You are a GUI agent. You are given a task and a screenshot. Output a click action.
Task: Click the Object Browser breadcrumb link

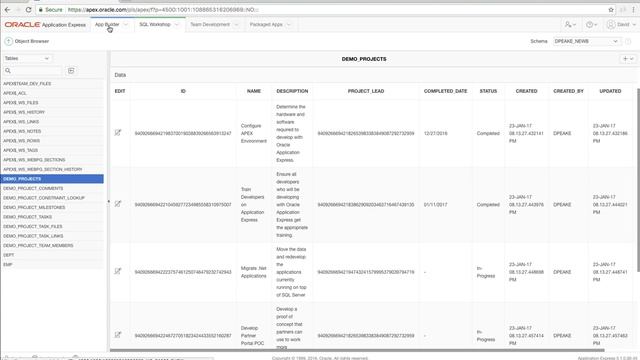pos(32,41)
